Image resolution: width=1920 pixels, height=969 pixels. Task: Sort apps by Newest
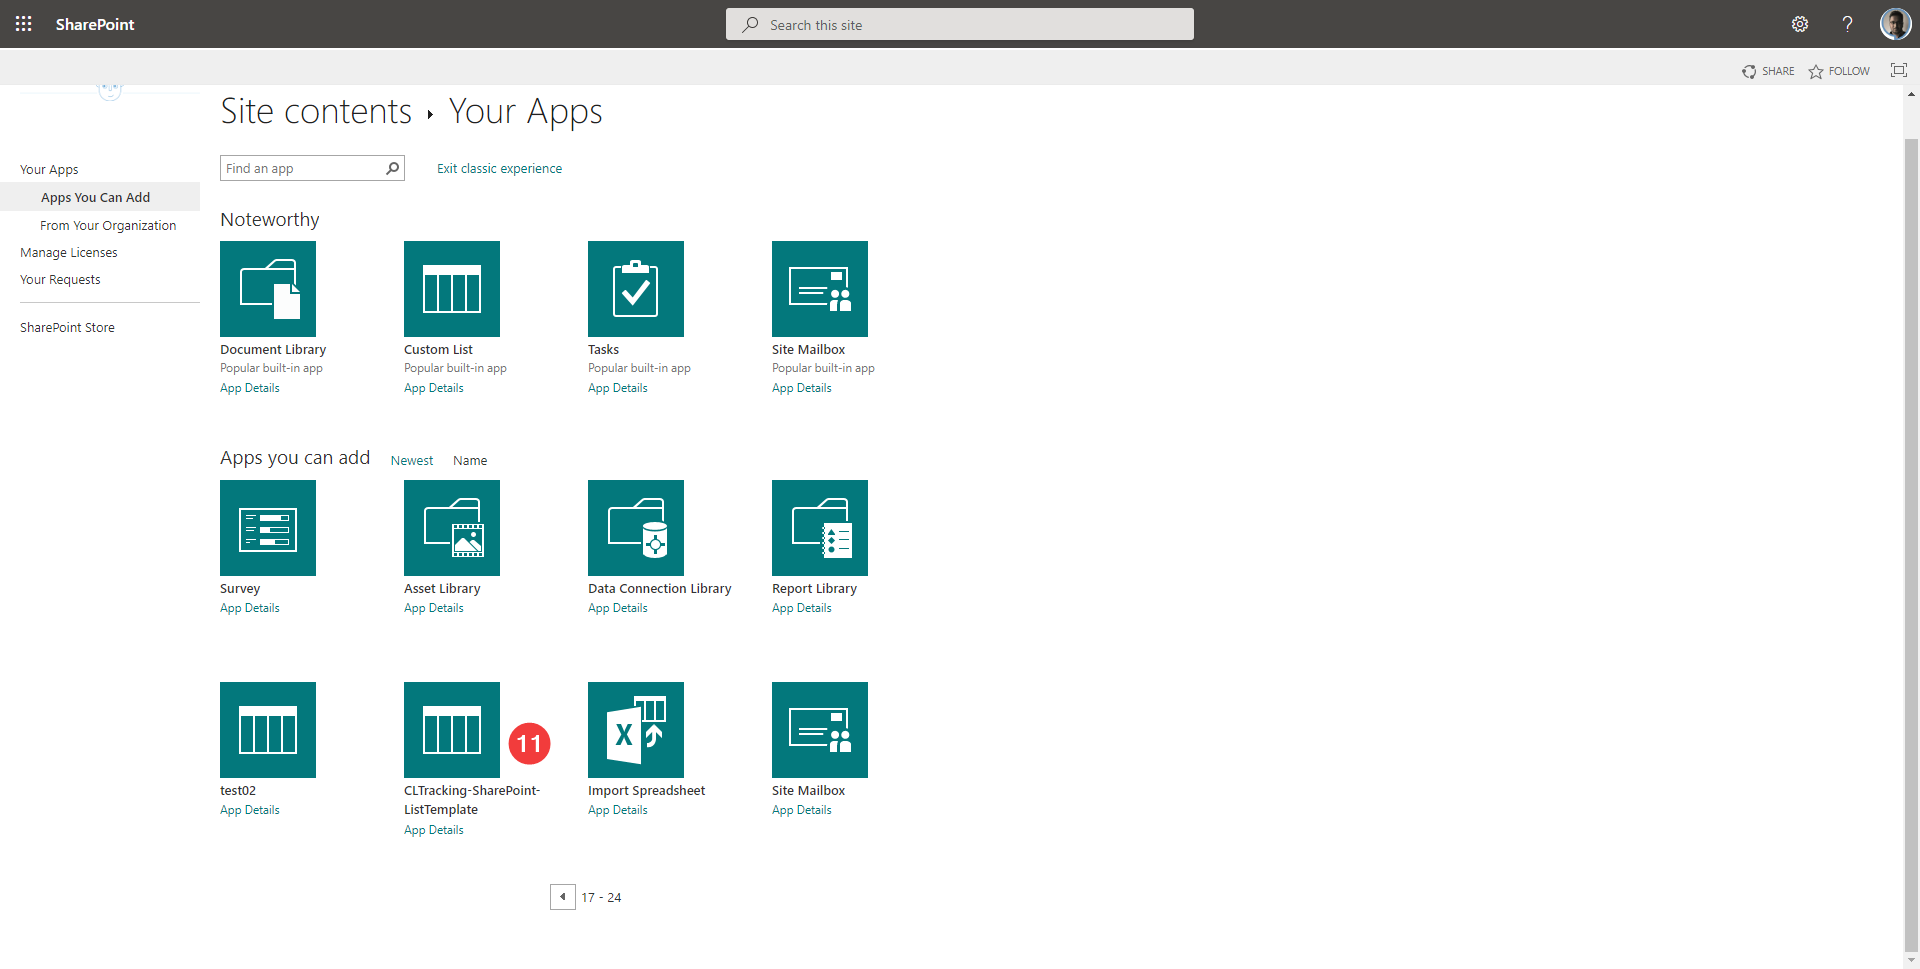tap(412, 461)
